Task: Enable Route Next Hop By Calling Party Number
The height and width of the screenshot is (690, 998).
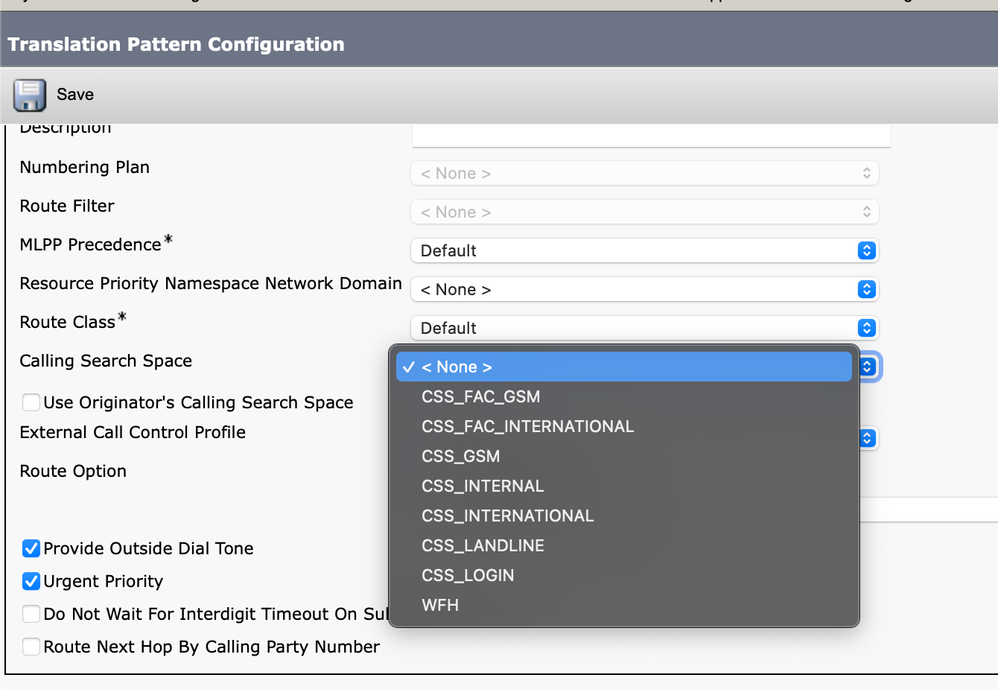Action: (x=31, y=647)
